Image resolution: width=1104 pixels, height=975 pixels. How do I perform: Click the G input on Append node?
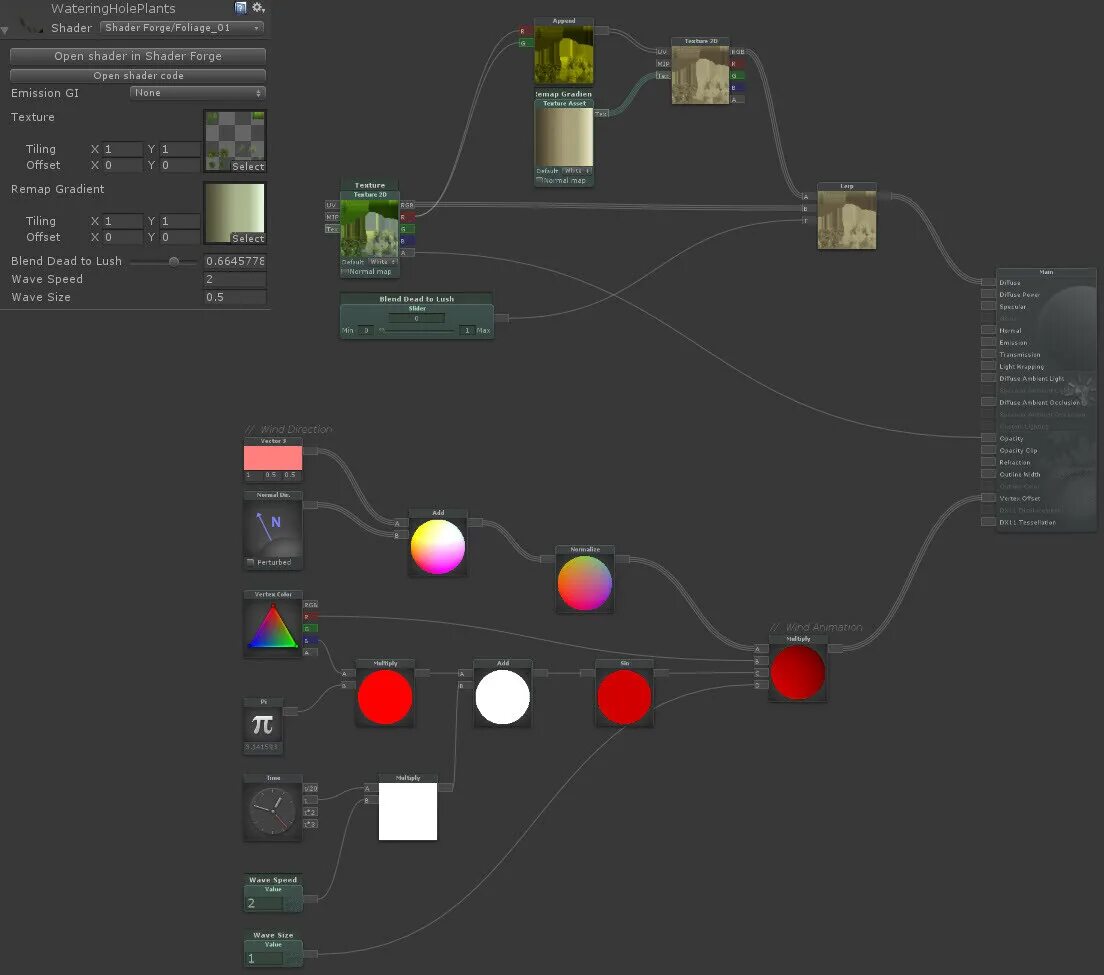[x=525, y=43]
